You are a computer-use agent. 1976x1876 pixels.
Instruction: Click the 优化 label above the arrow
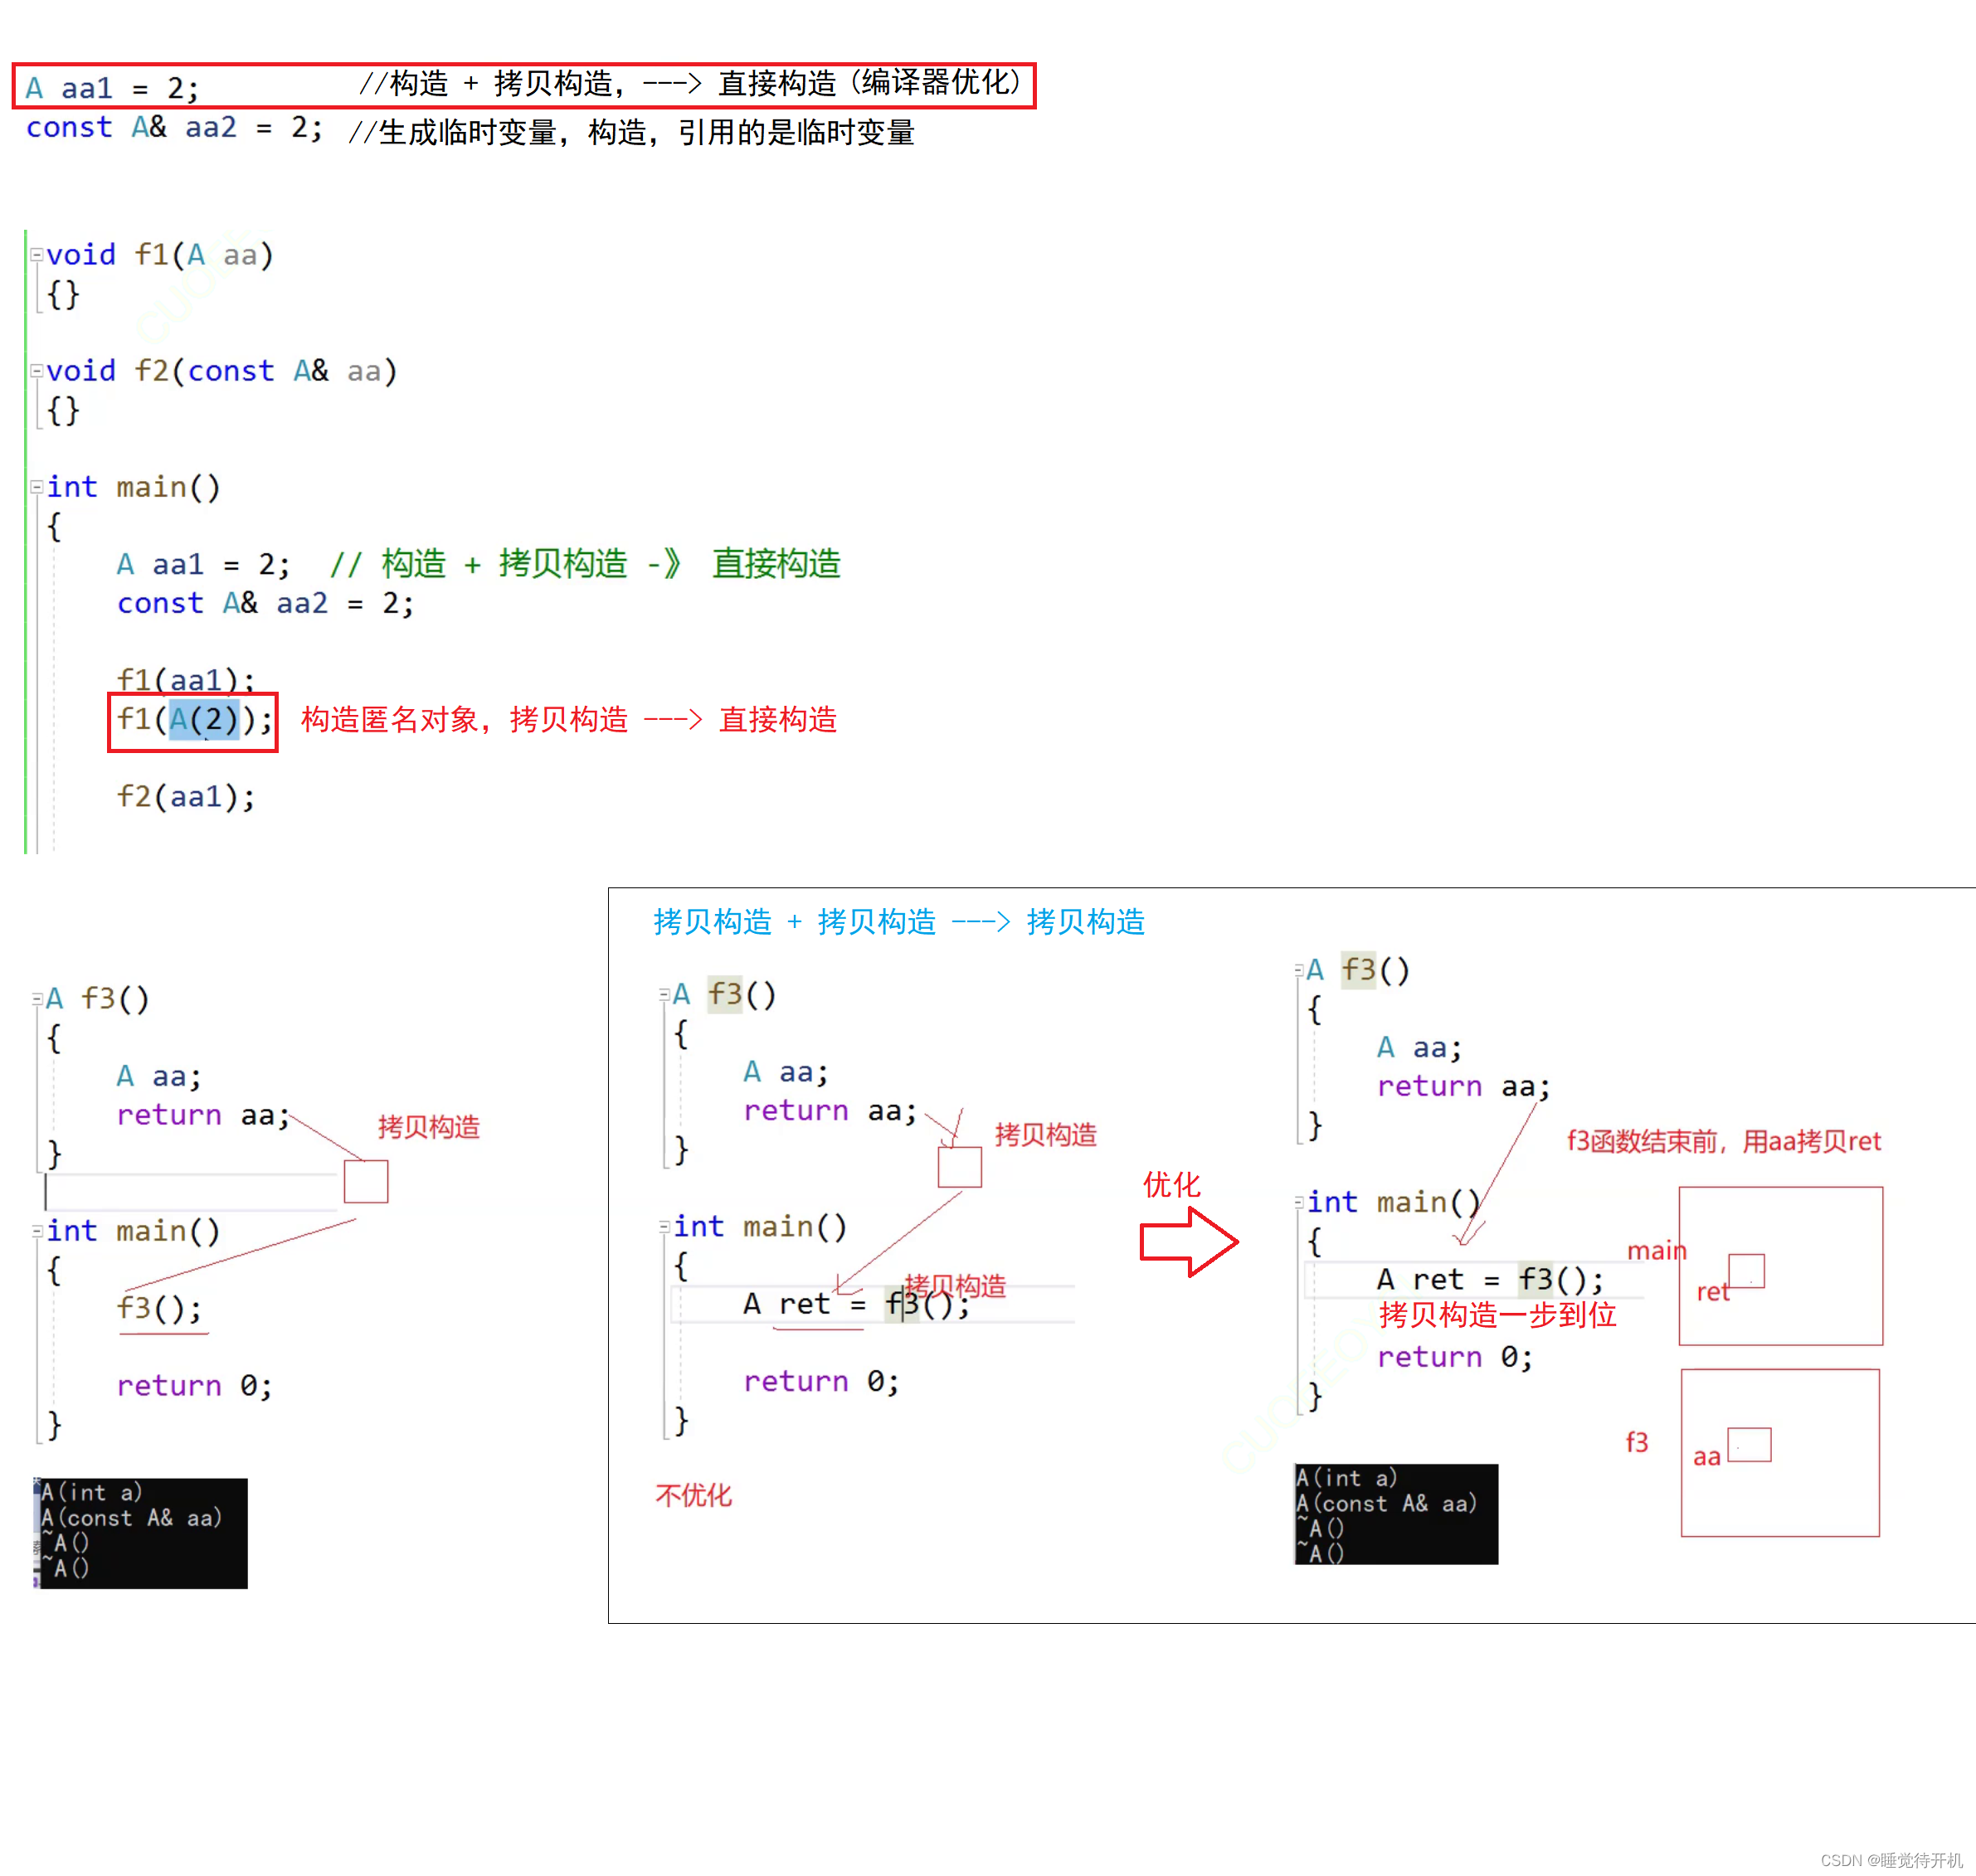coord(1171,1185)
